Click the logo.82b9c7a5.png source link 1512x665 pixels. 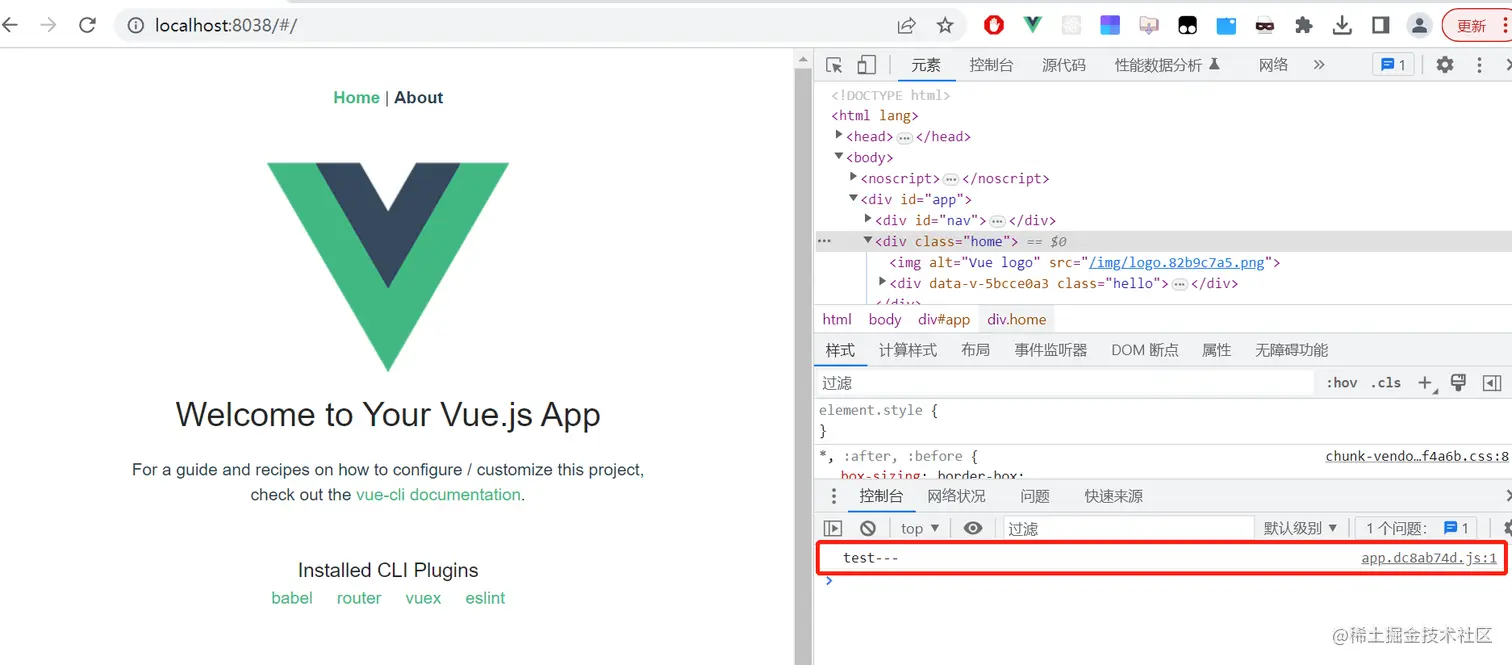click(1177, 262)
